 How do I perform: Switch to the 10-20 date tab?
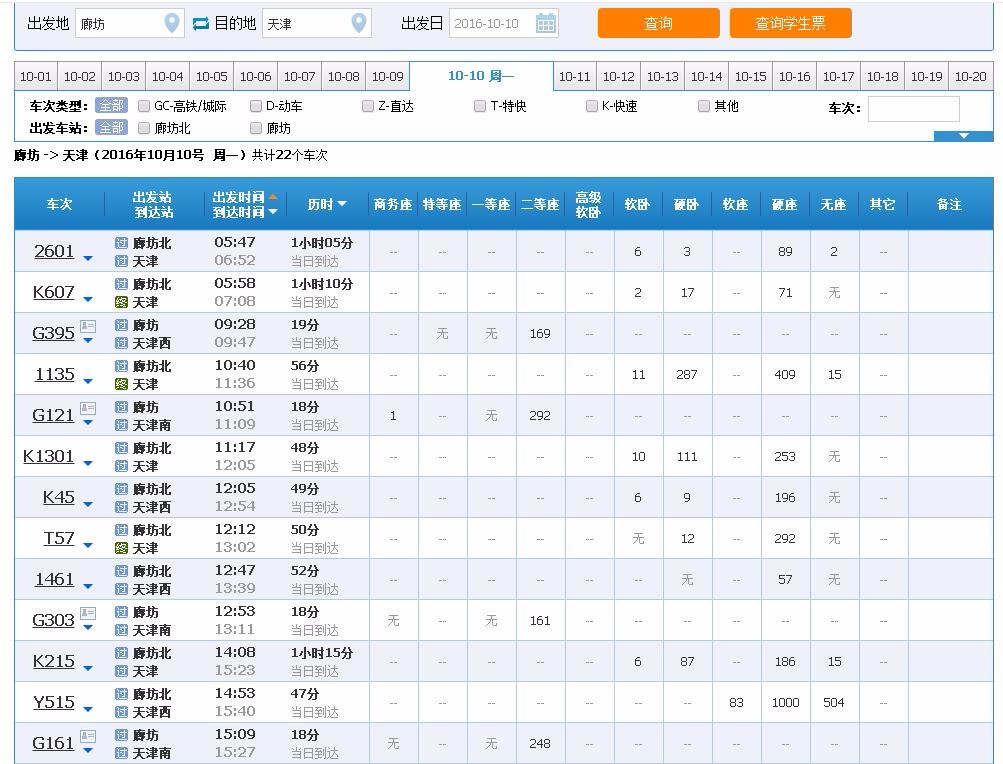click(x=970, y=76)
